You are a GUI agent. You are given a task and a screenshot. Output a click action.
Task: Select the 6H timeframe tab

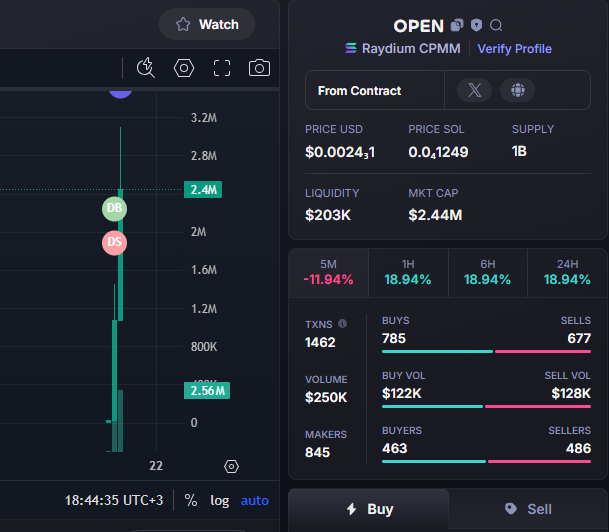coord(488,273)
